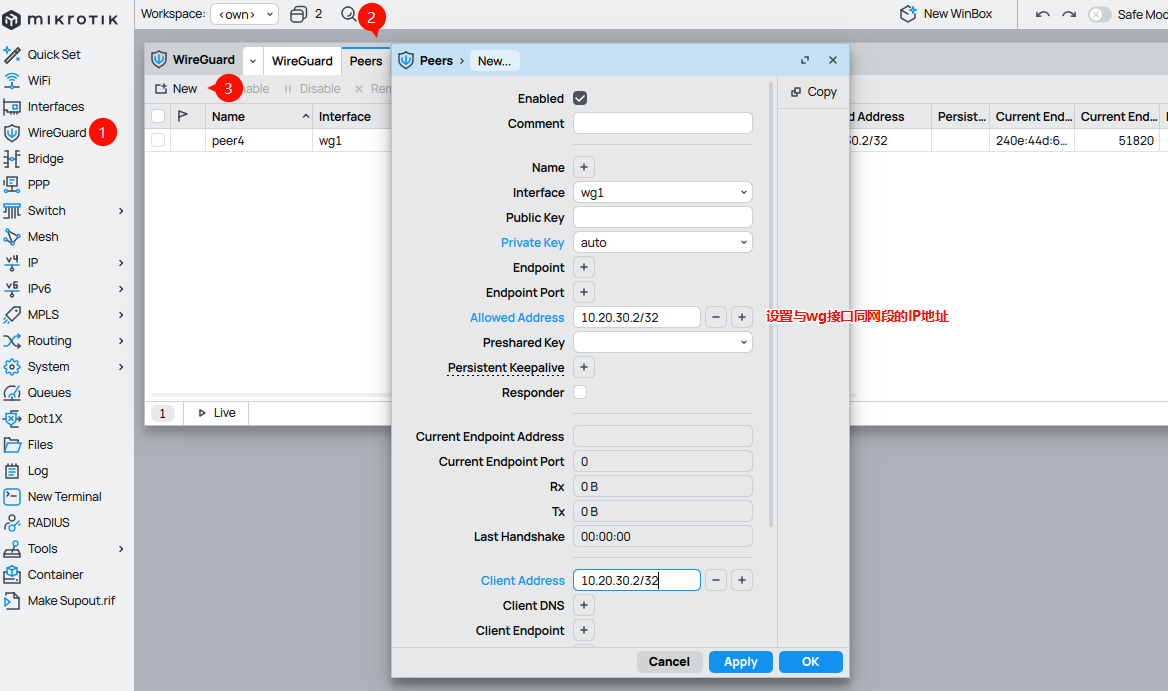The height and width of the screenshot is (691, 1168).
Task: Click the Public Key input field
Action: point(662,217)
